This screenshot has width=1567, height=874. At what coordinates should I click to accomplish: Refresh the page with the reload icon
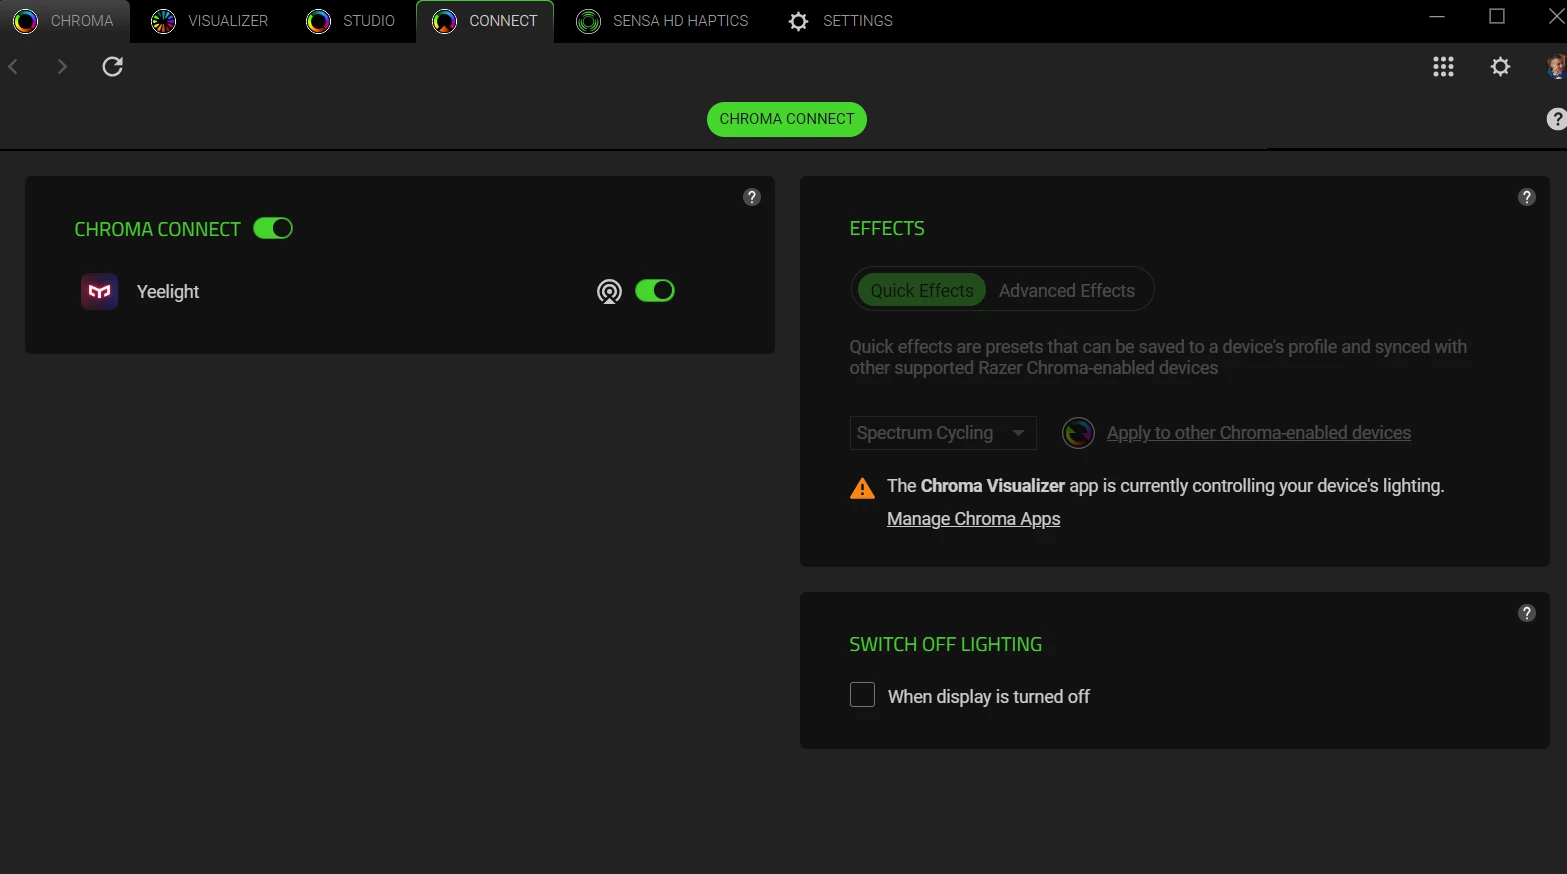[113, 66]
